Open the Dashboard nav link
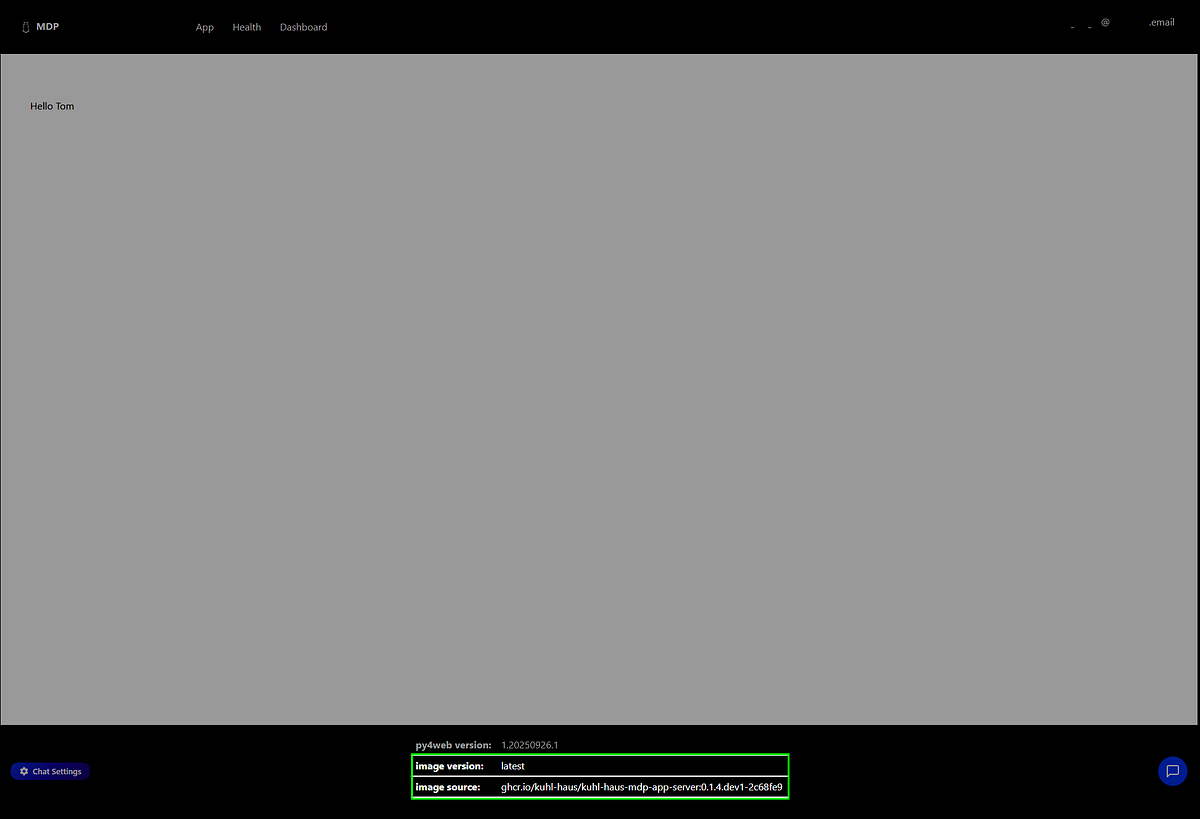 pyautogui.click(x=303, y=27)
